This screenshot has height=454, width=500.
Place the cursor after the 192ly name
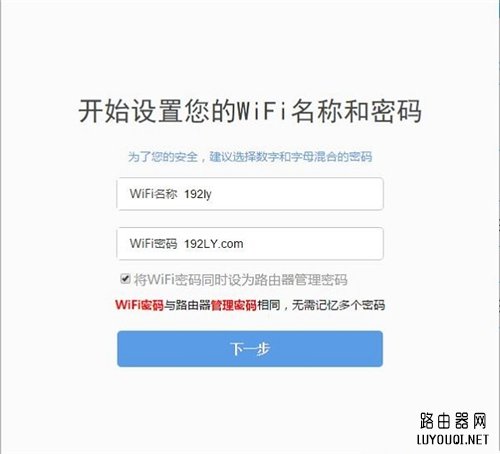(x=212, y=194)
